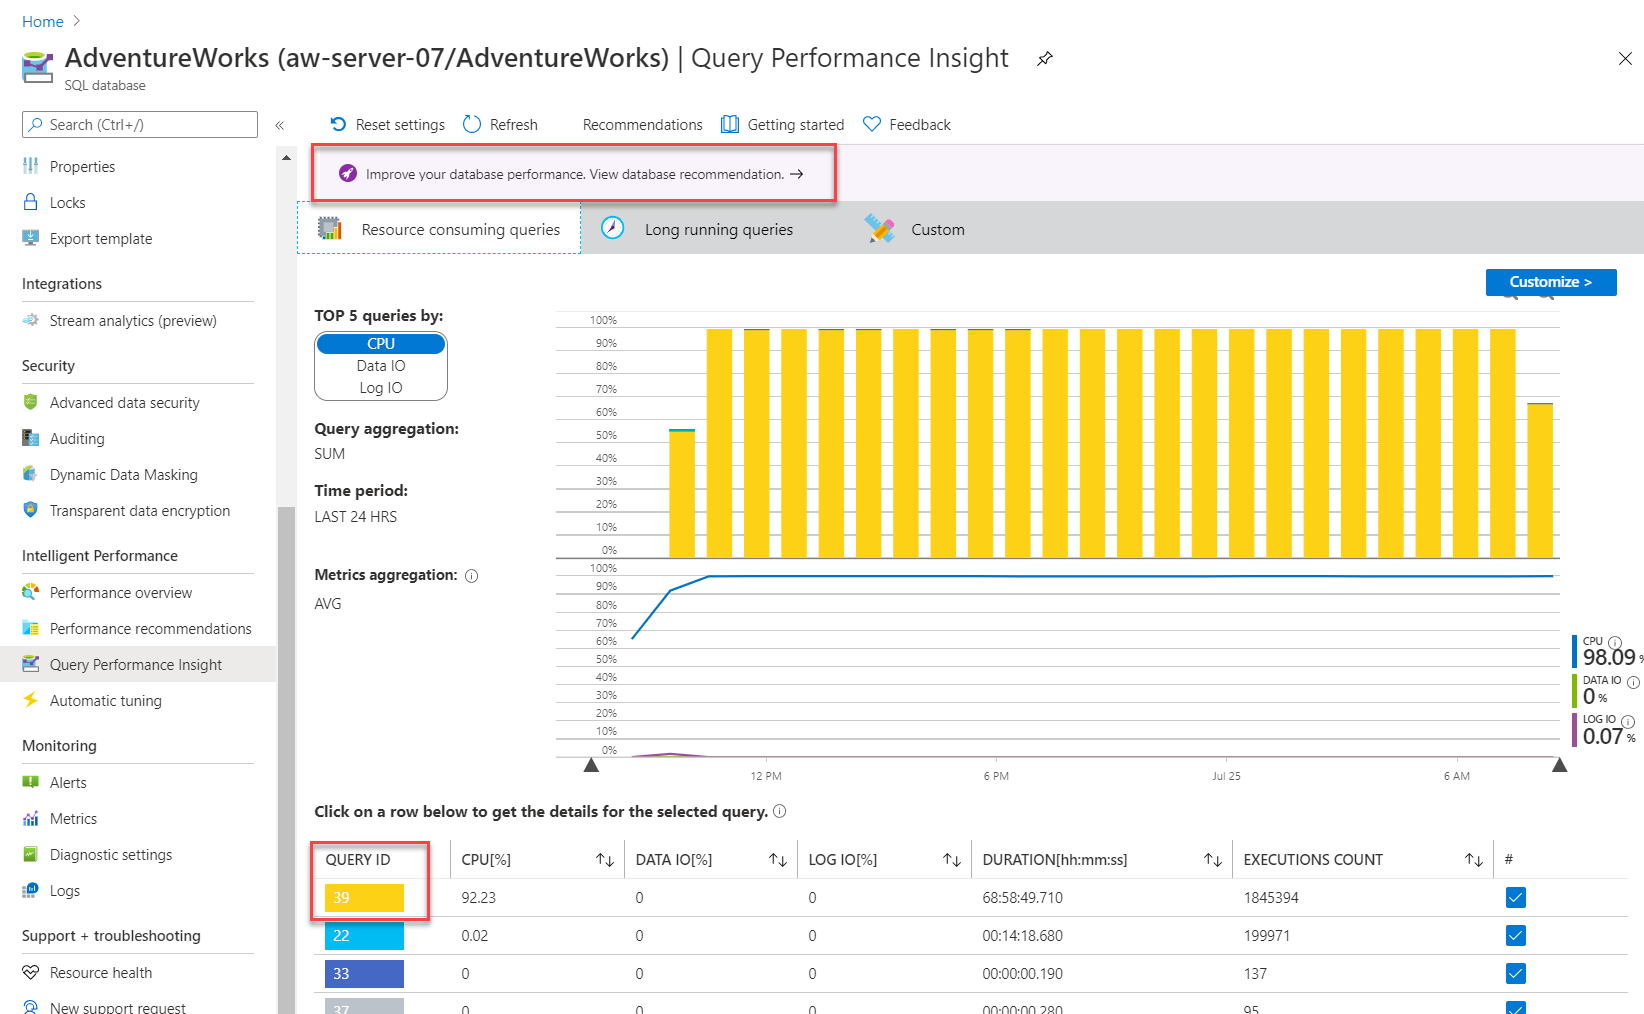Click the Export template icon
Screen dimensions: 1644x1014
pyautogui.click(x=31, y=238)
